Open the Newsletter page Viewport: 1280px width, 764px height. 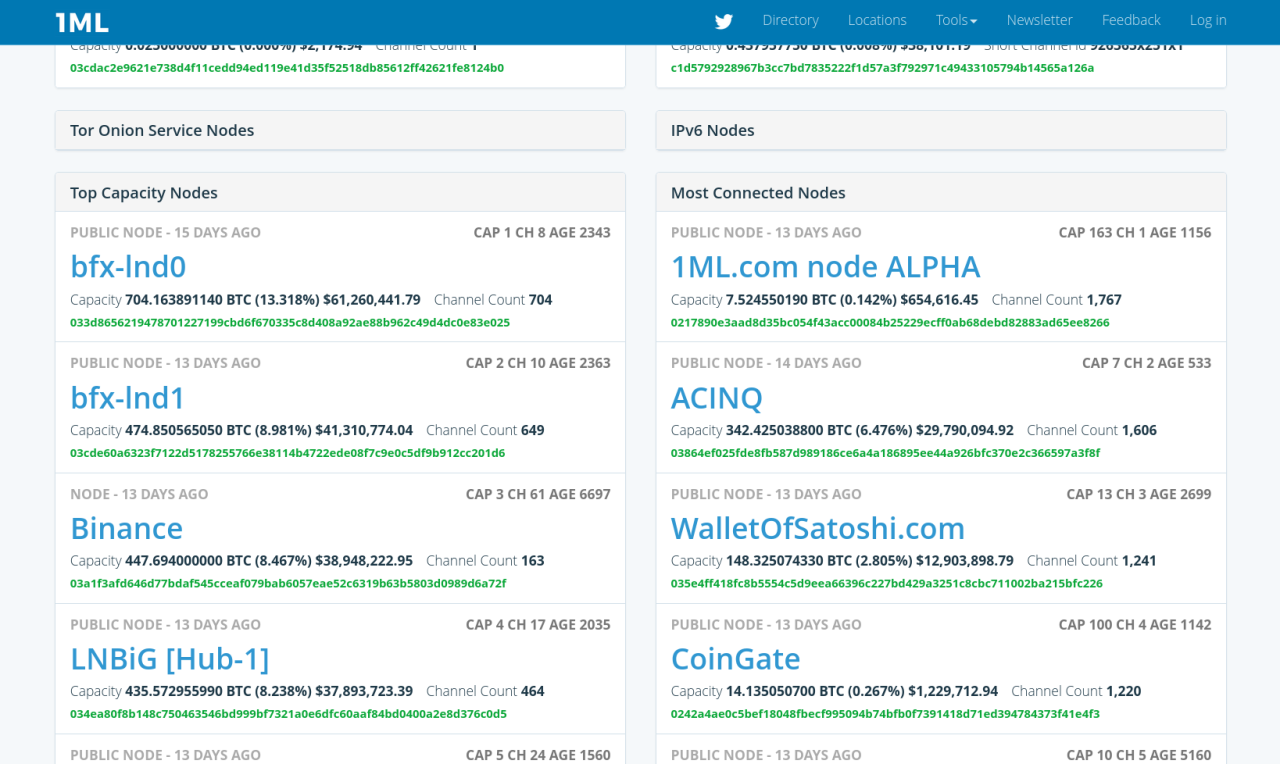pos(1039,20)
